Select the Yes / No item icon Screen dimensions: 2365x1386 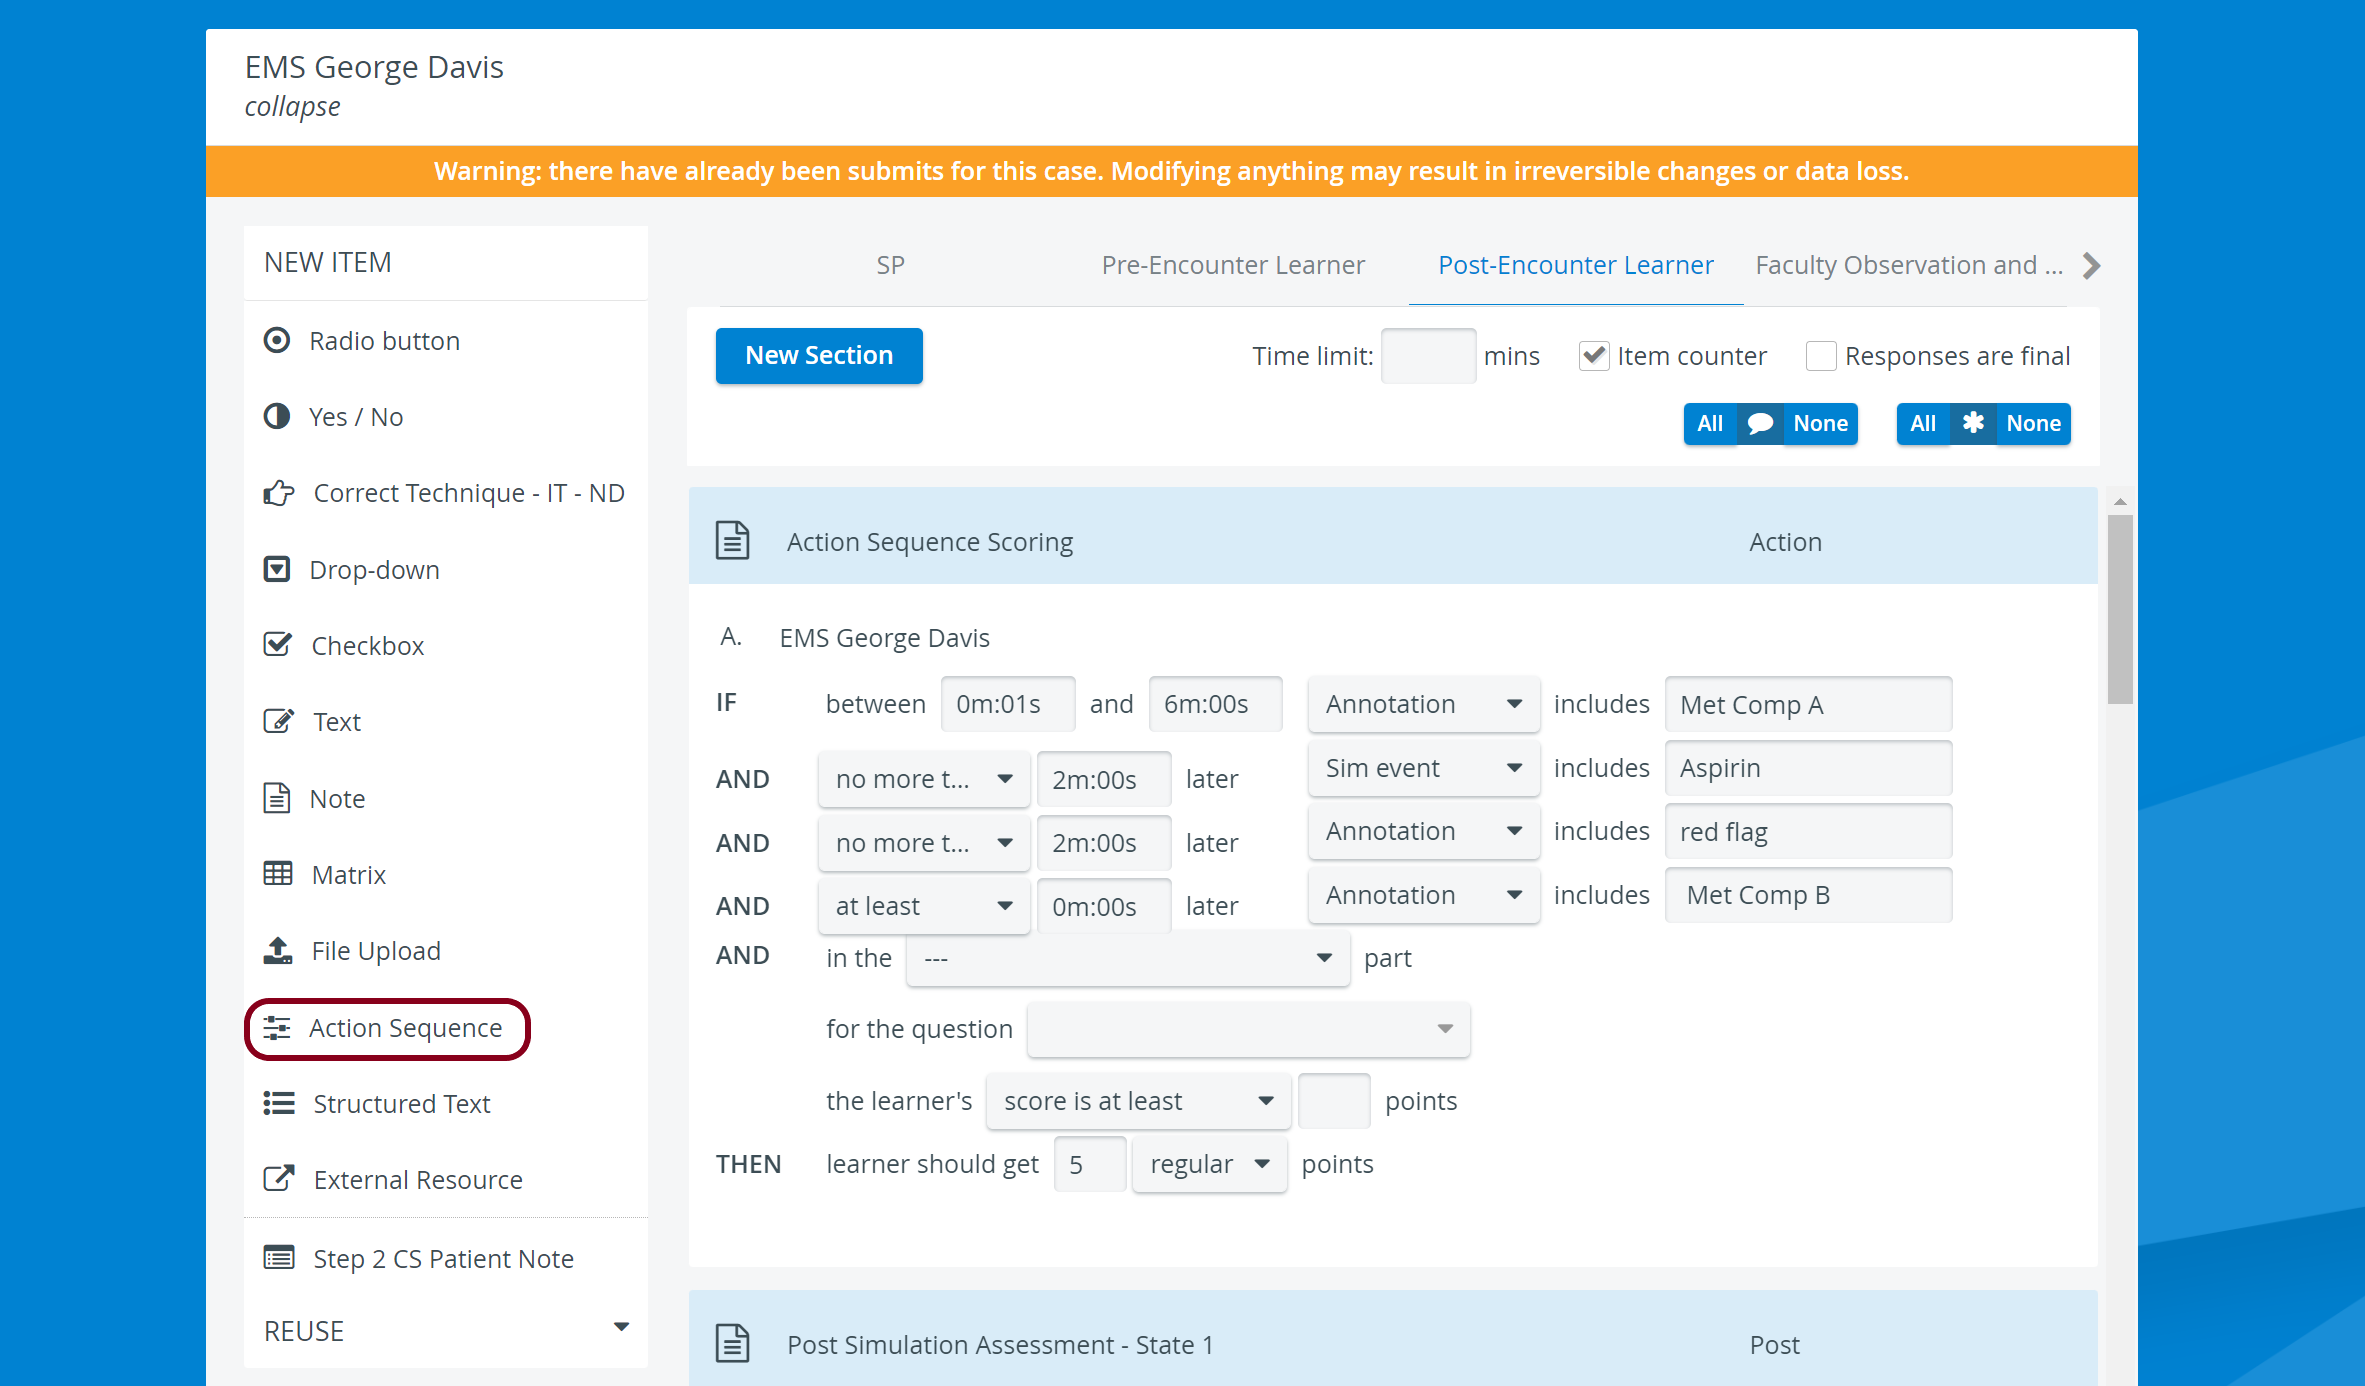coord(277,416)
